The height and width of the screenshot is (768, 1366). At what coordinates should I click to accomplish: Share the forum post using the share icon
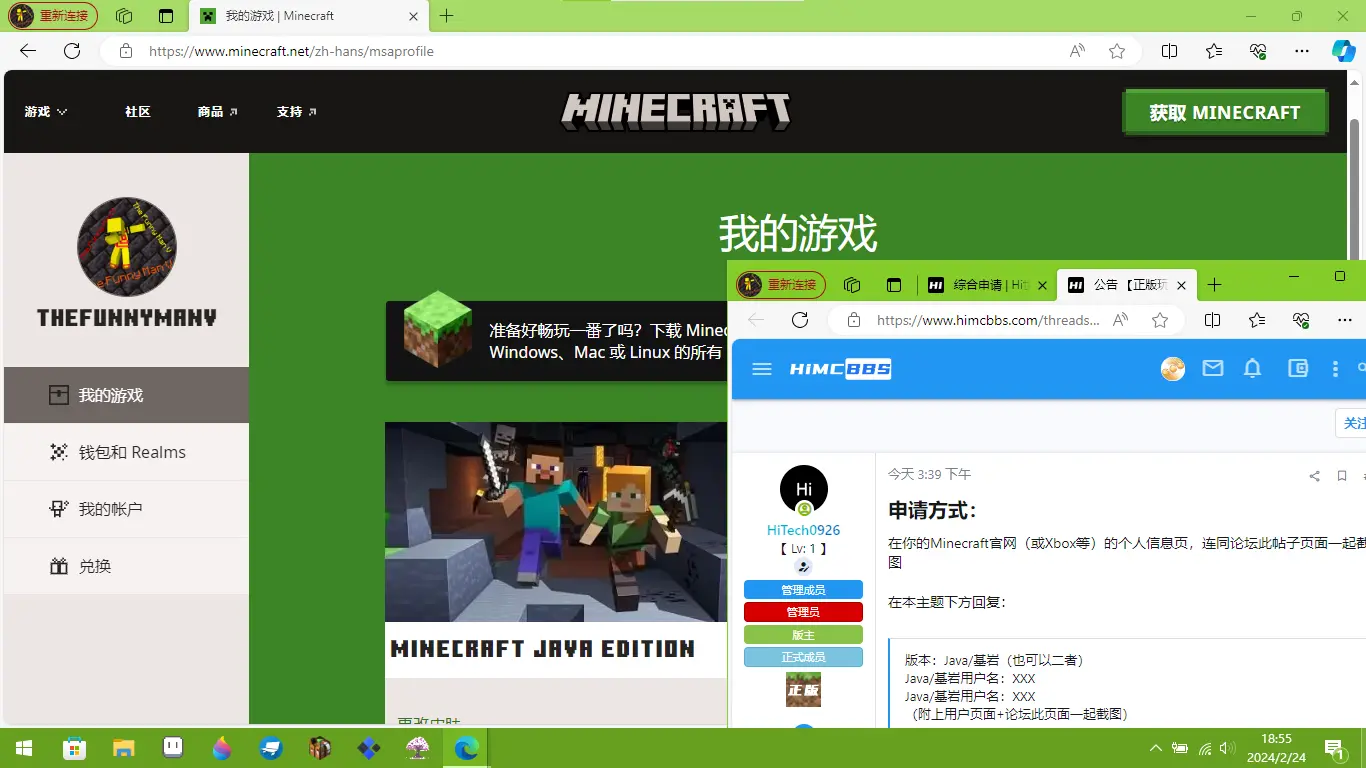(x=1314, y=476)
